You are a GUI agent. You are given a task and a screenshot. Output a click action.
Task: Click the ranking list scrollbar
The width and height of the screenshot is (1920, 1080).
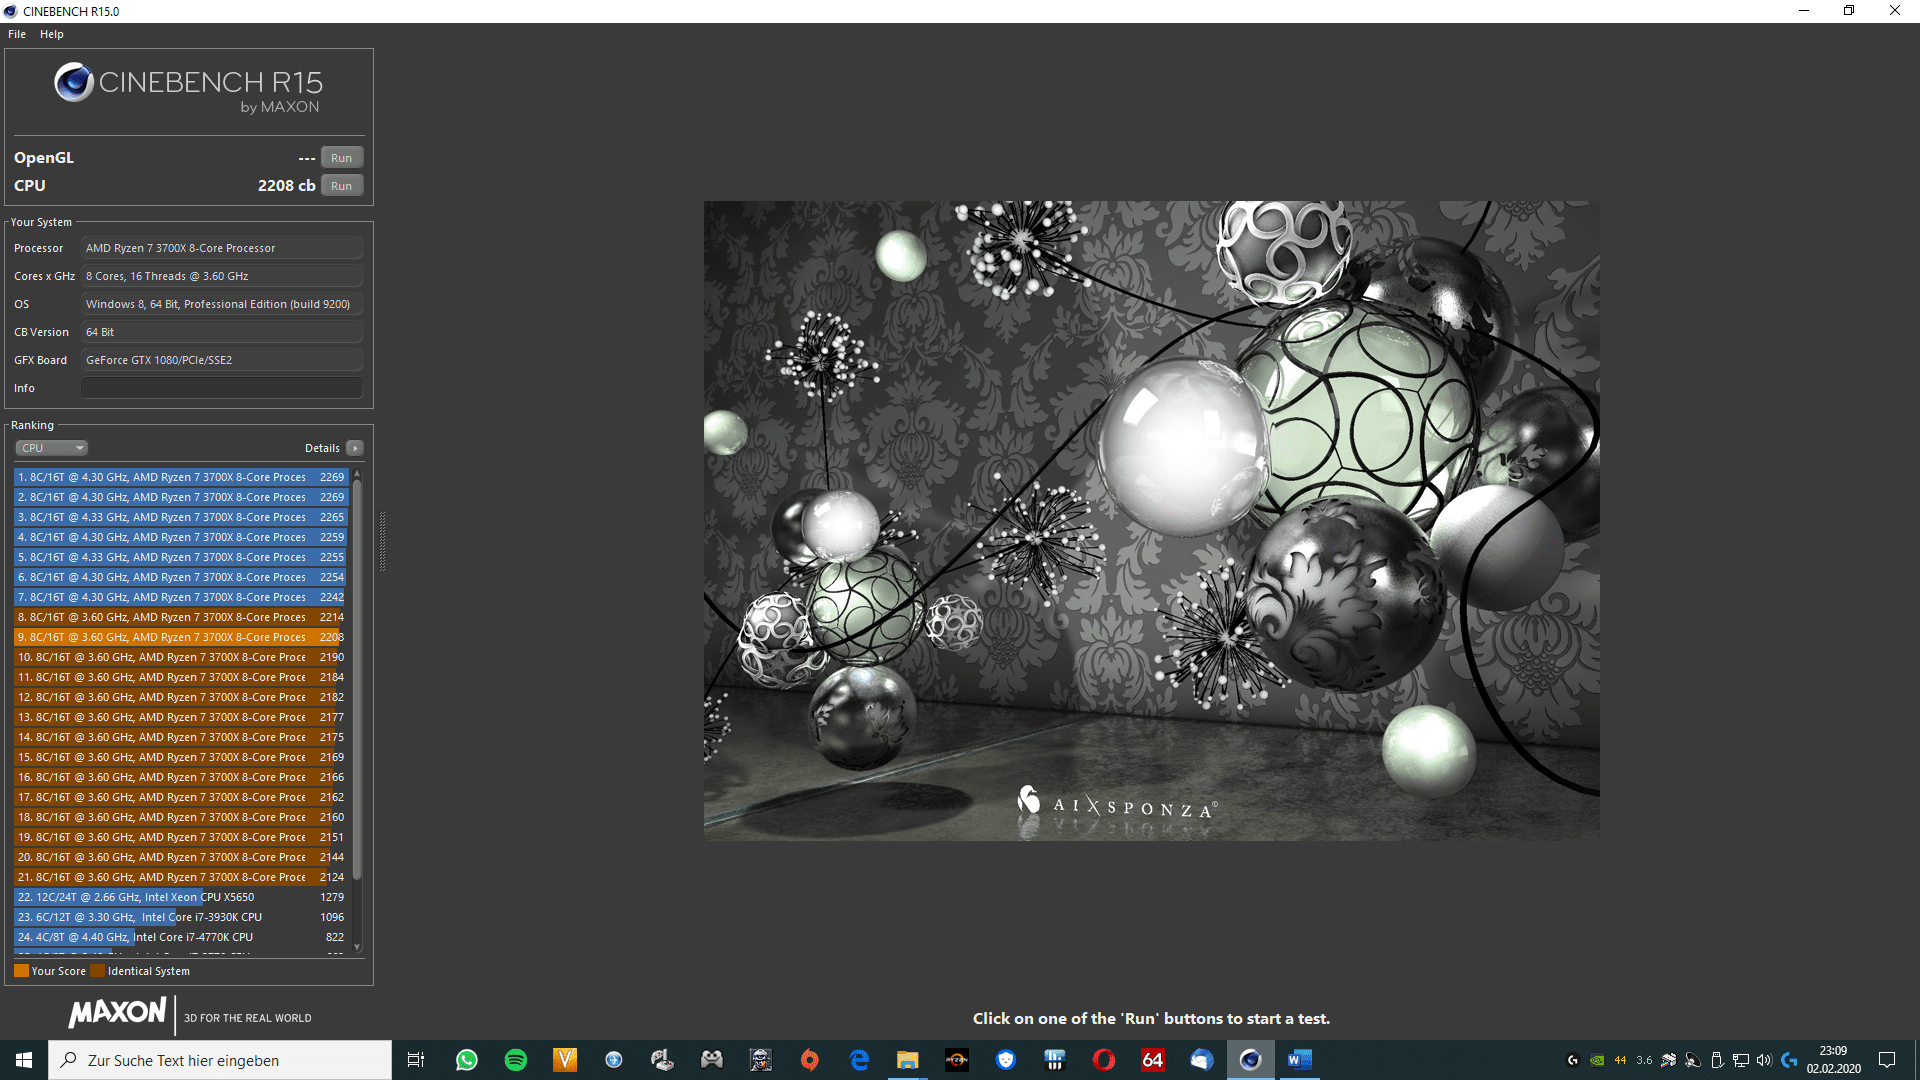click(357, 680)
